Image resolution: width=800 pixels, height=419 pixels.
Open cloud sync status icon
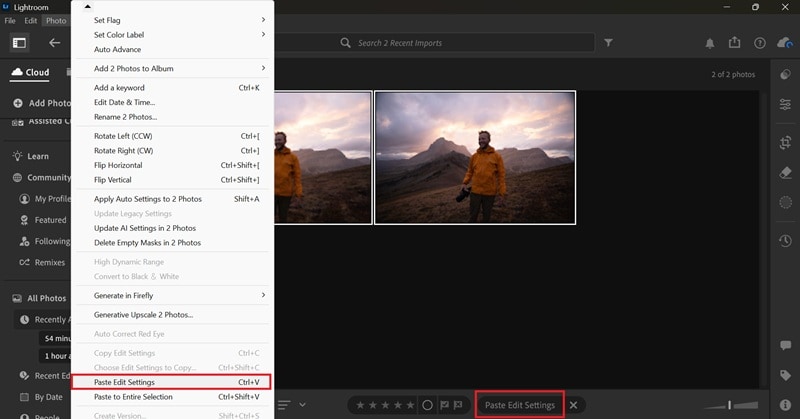(785, 43)
